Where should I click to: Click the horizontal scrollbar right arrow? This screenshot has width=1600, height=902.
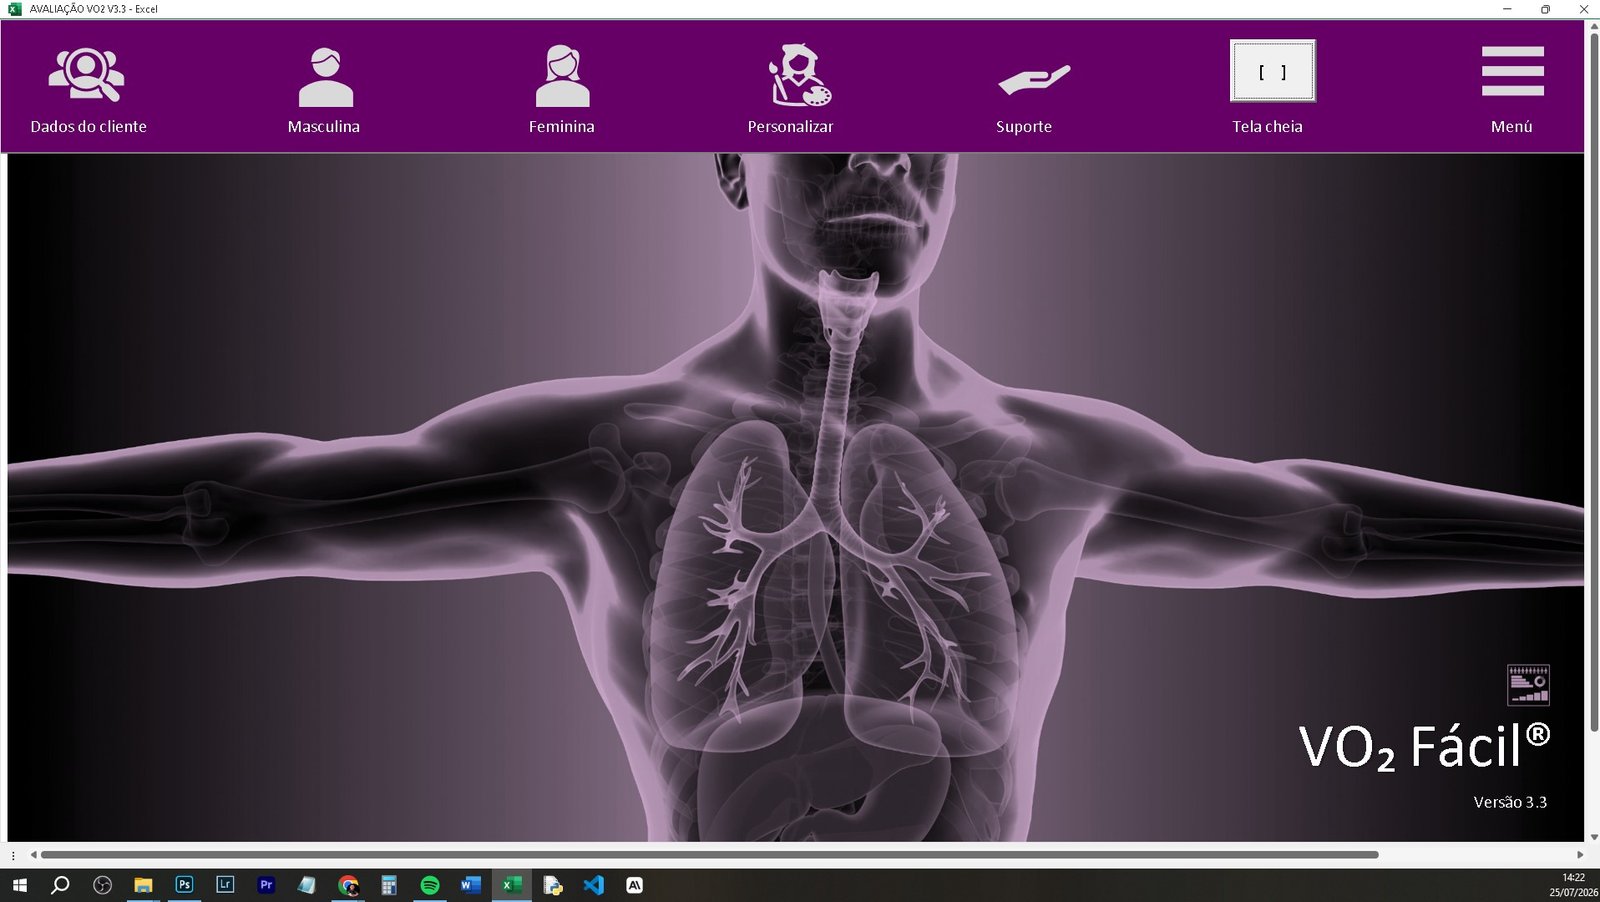pos(1580,855)
